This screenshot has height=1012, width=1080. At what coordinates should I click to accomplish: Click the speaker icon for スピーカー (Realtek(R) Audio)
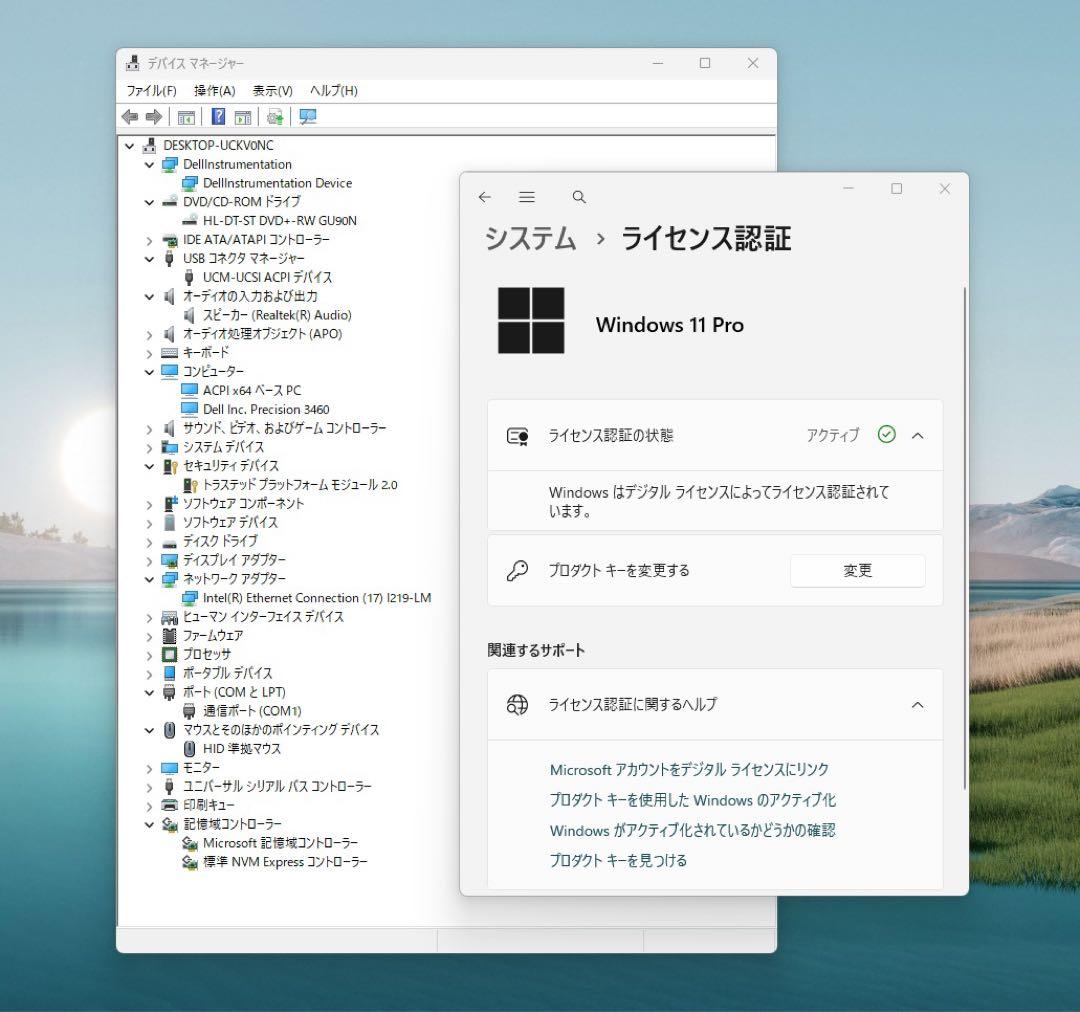(189, 315)
